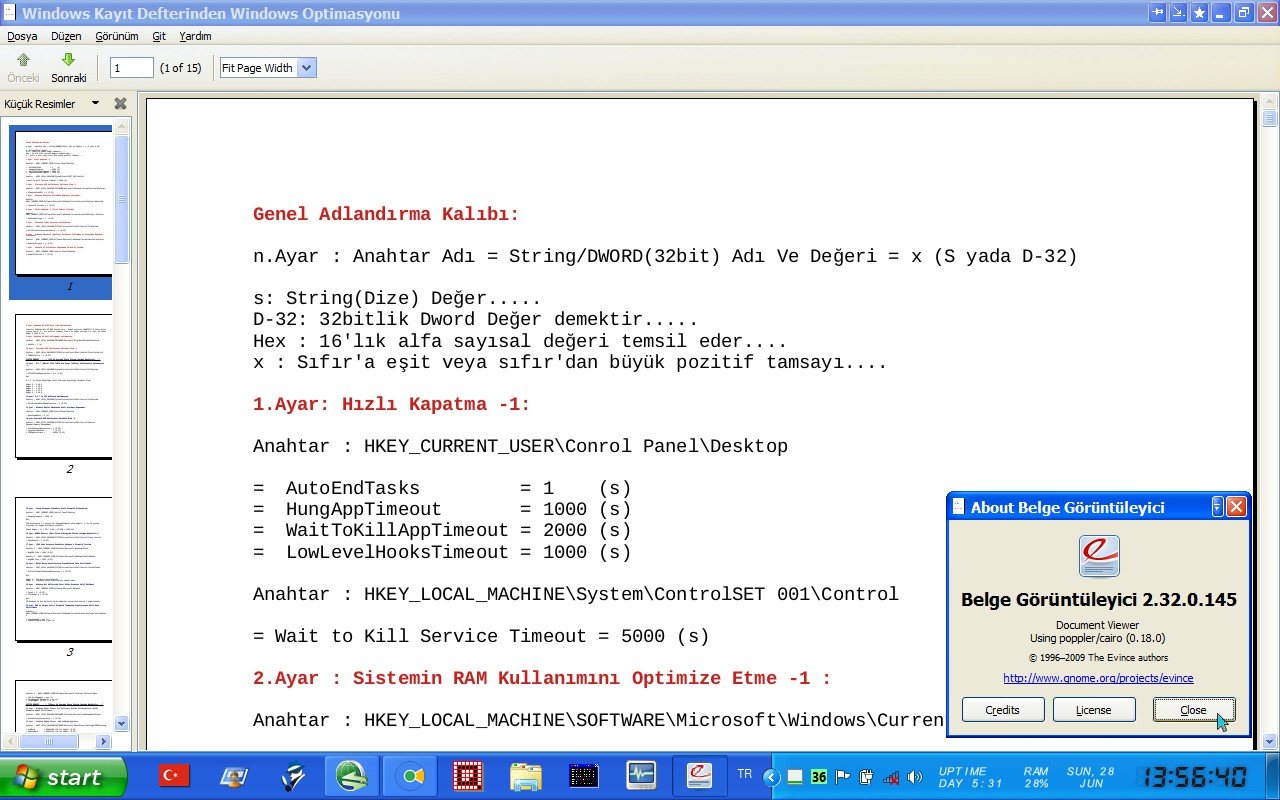Click the License button in About dialog

(x=1094, y=710)
